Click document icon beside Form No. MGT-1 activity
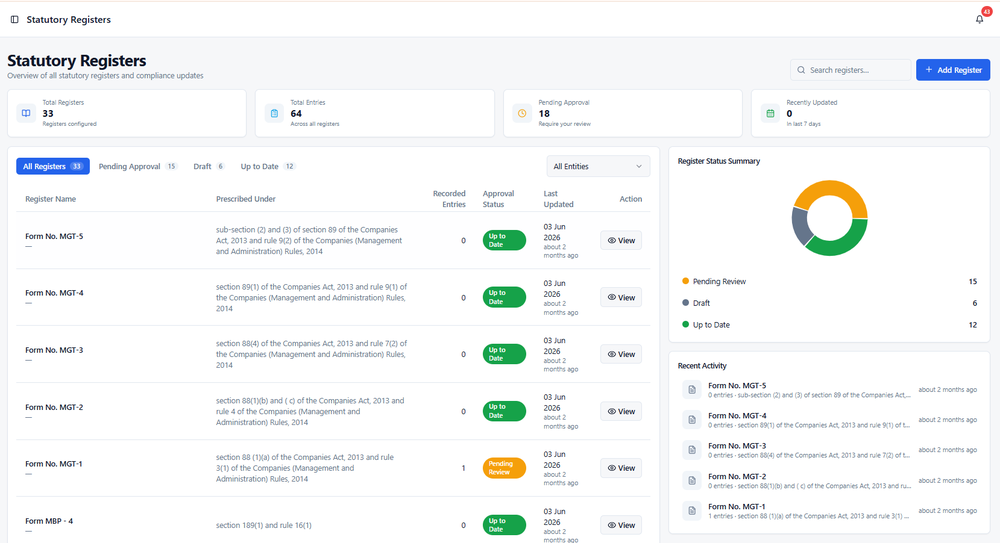This screenshot has width=1000, height=543. click(x=692, y=510)
